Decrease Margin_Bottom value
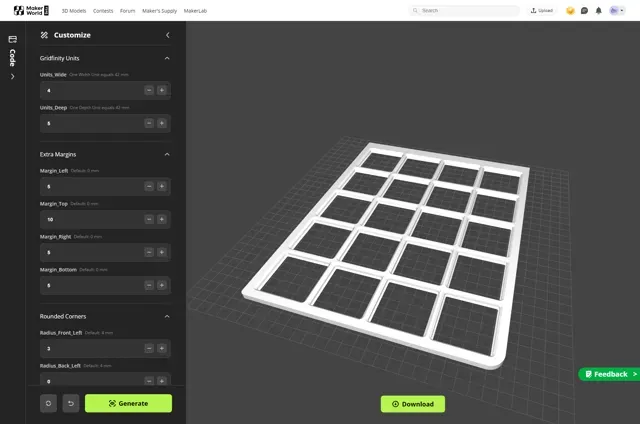The width and height of the screenshot is (640, 424). tap(149, 285)
